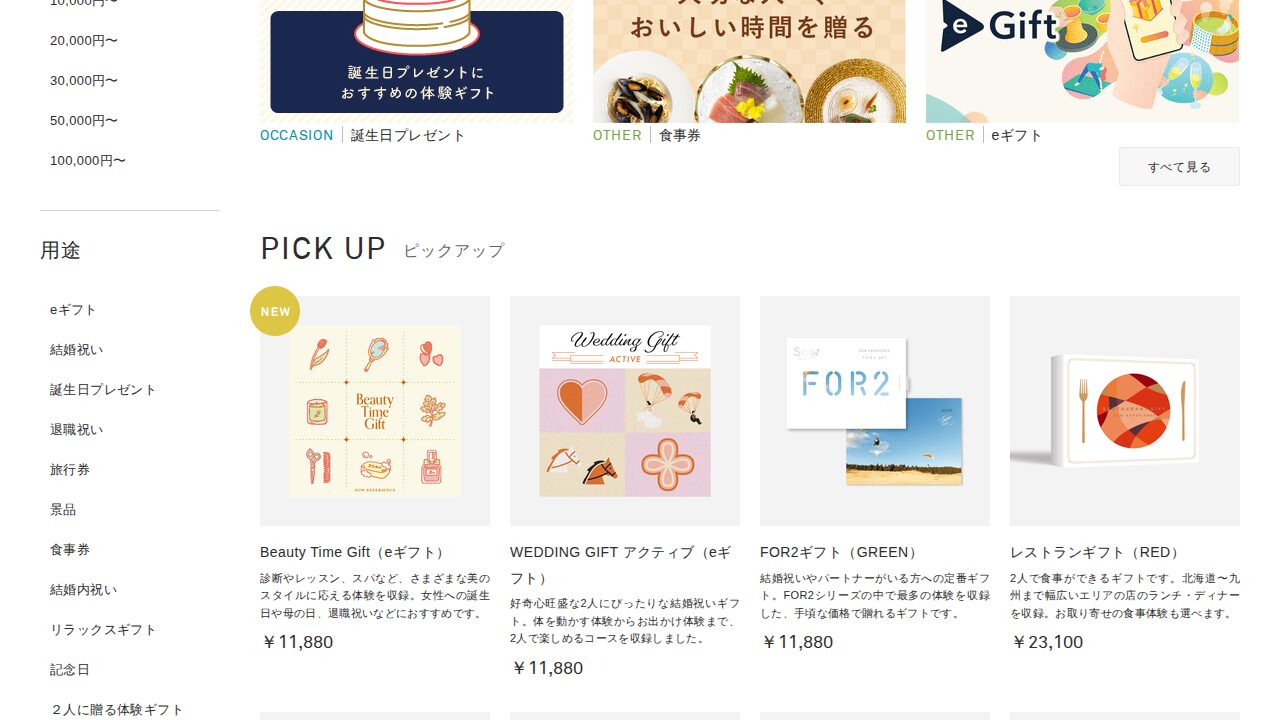Filter by price 50,000円〜
This screenshot has height=720, width=1280.
click(84, 121)
